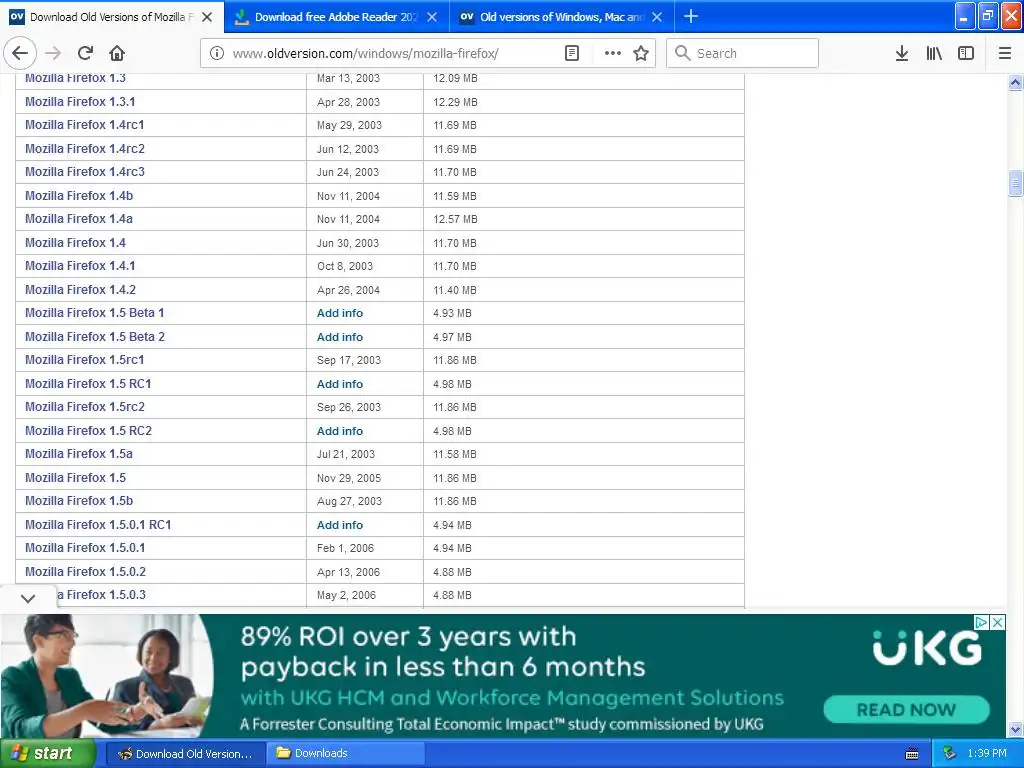Open page actions three-dot menu

[613, 54]
